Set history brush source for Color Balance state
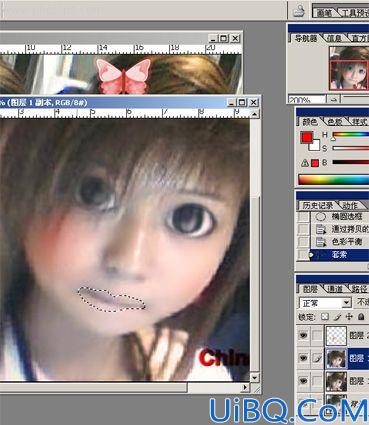The width and height of the screenshot is (369, 425). [303, 242]
